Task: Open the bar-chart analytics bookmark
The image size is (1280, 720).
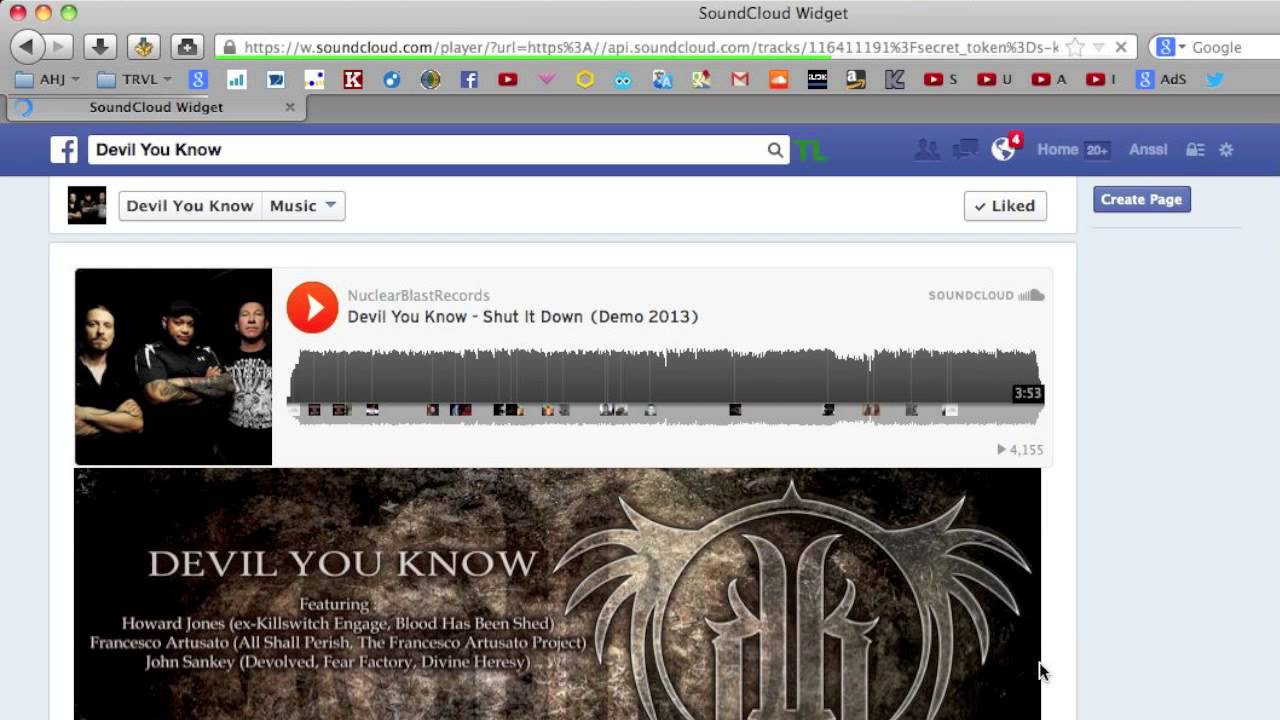Action: tap(237, 79)
